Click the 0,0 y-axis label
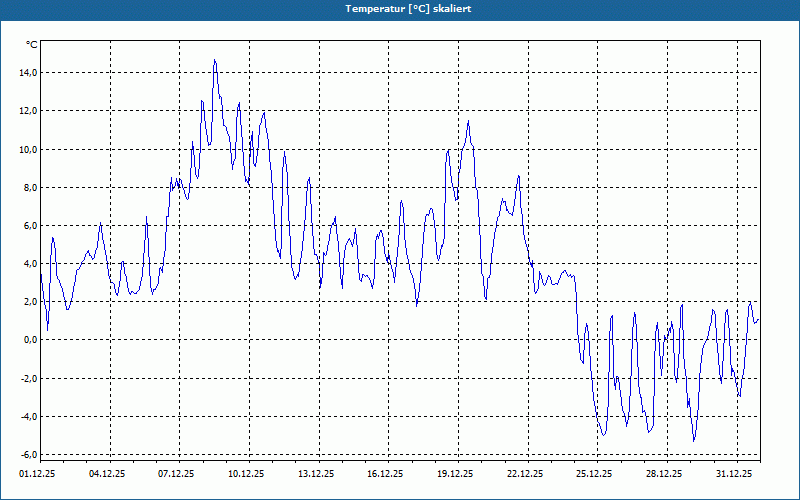 point(31,340)
